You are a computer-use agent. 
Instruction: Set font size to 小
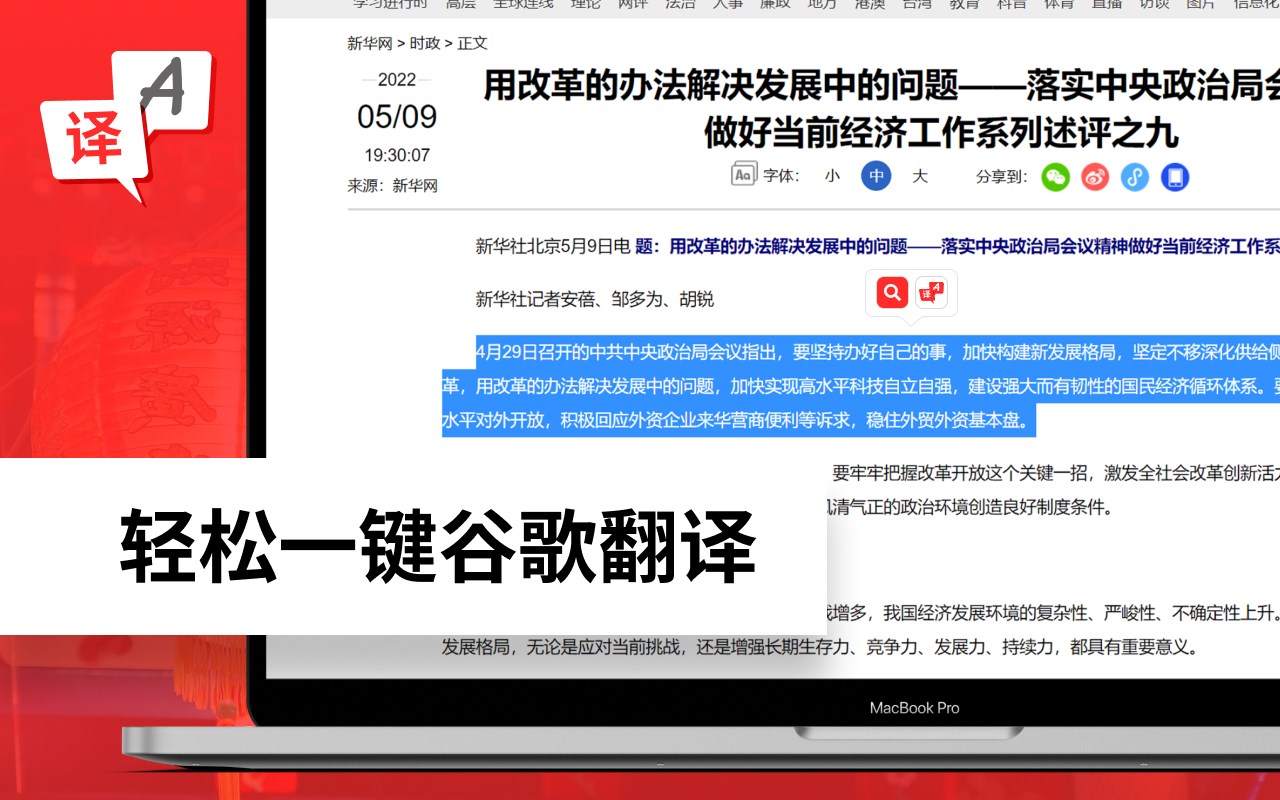click(x=832, y=176)
